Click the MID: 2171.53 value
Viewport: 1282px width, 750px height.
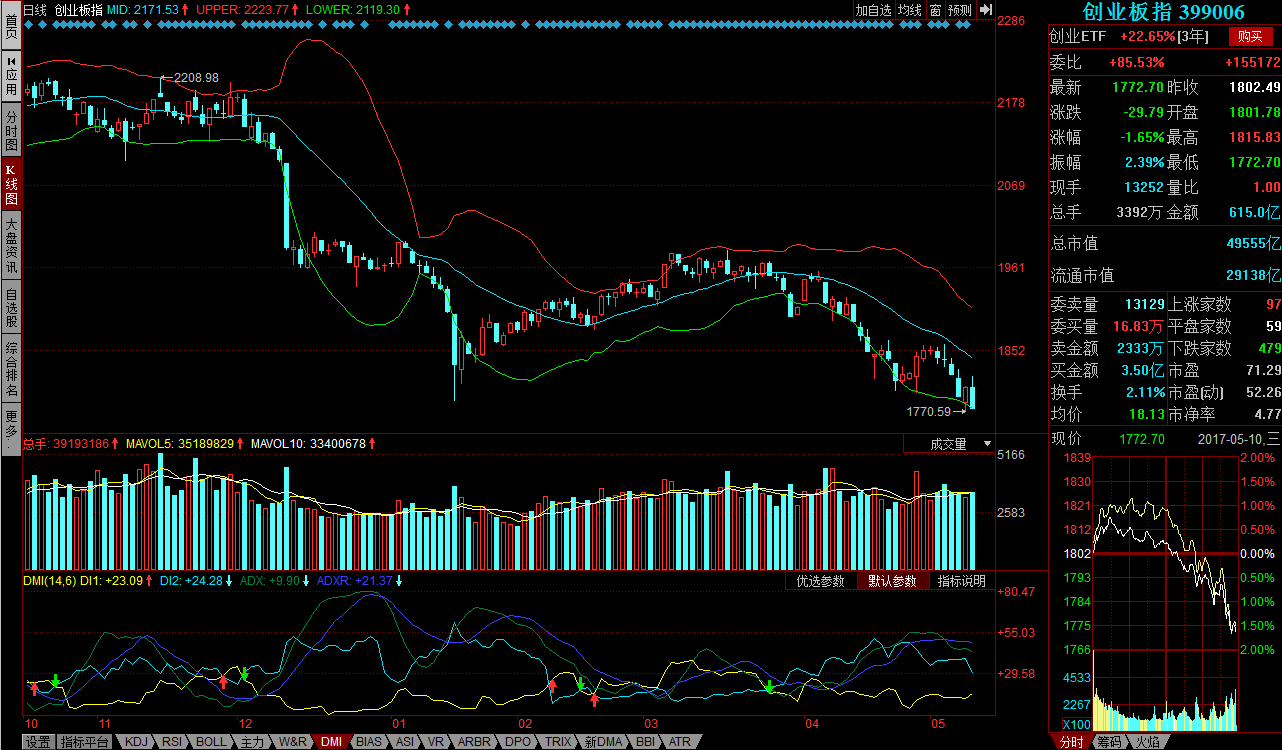143,9
